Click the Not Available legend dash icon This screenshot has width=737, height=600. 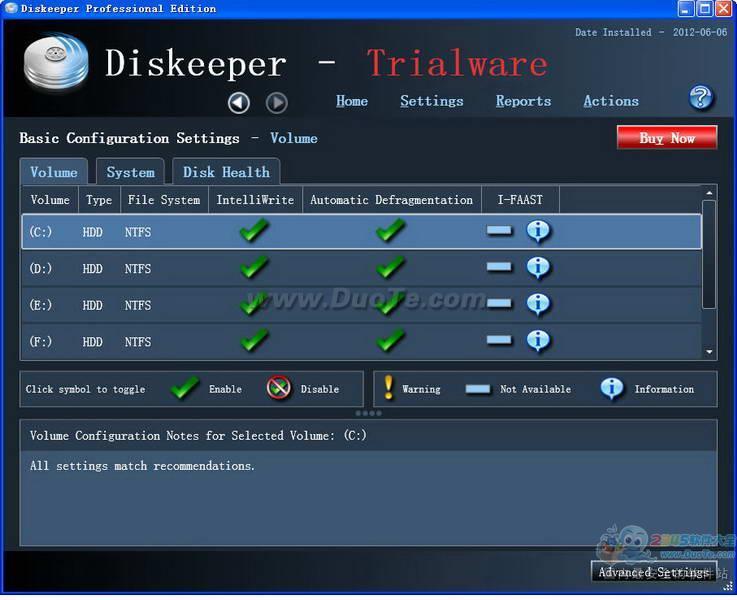point(478,389)
